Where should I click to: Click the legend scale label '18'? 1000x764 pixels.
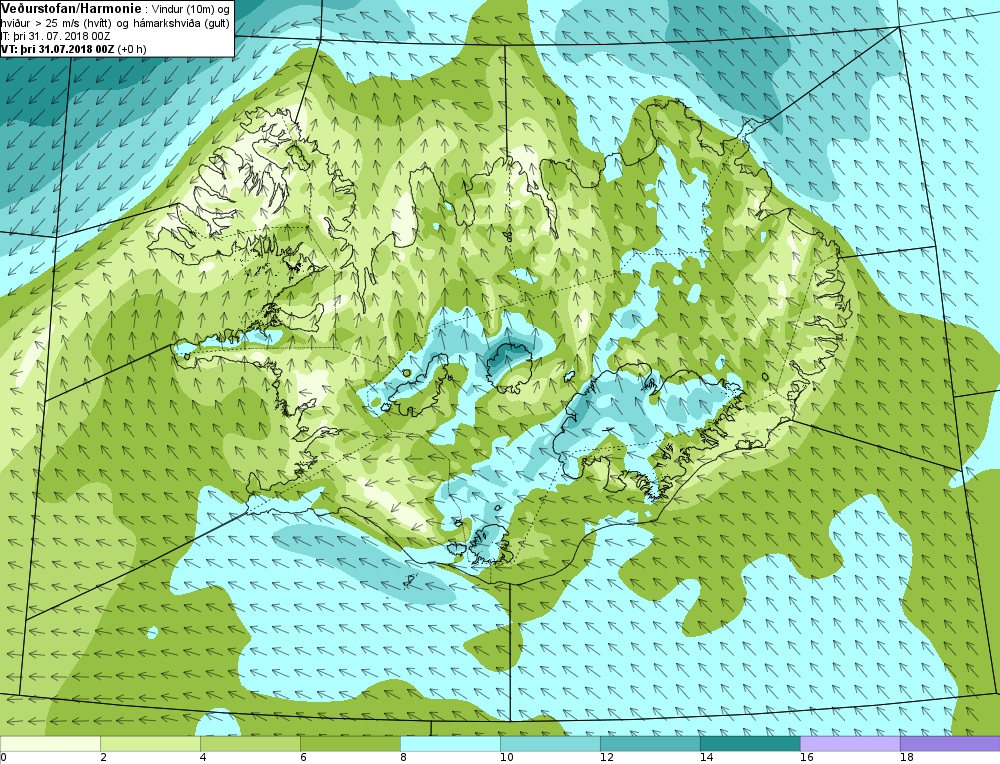[907, 758]
